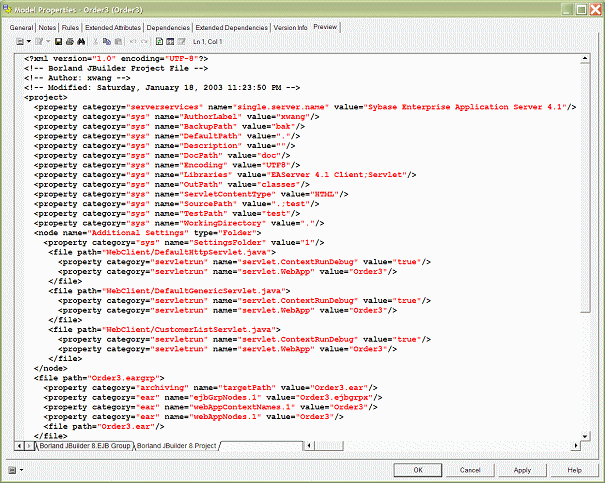The image size is (605, 483).
Task: Click the Cut scissors icon
Action: 96,41
